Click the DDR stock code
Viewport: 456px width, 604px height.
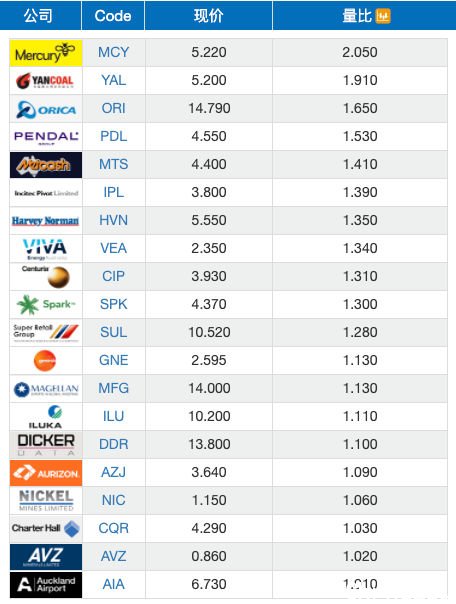(x=114, y=445)
